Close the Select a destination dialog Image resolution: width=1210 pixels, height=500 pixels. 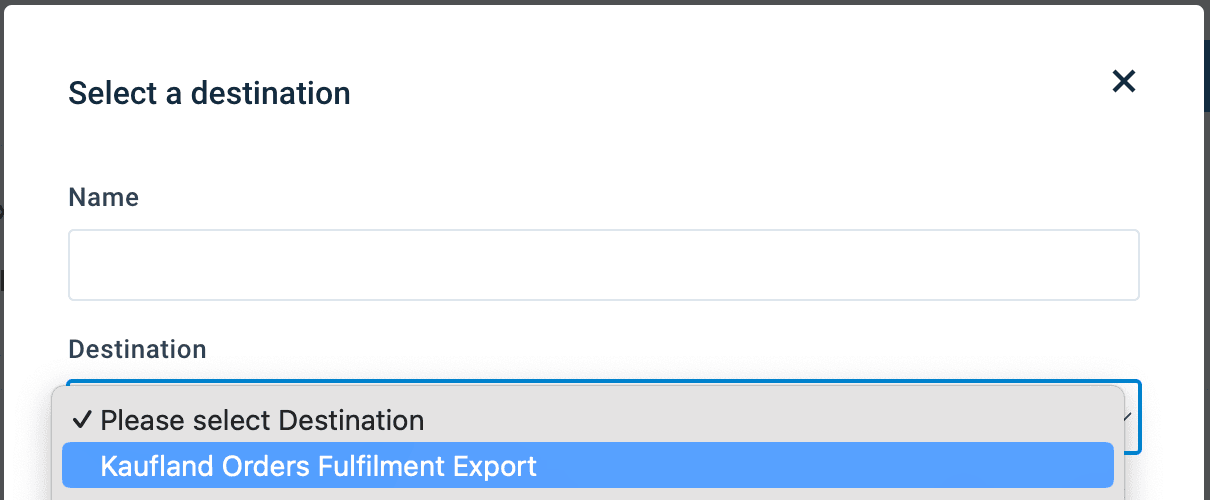1124,82
